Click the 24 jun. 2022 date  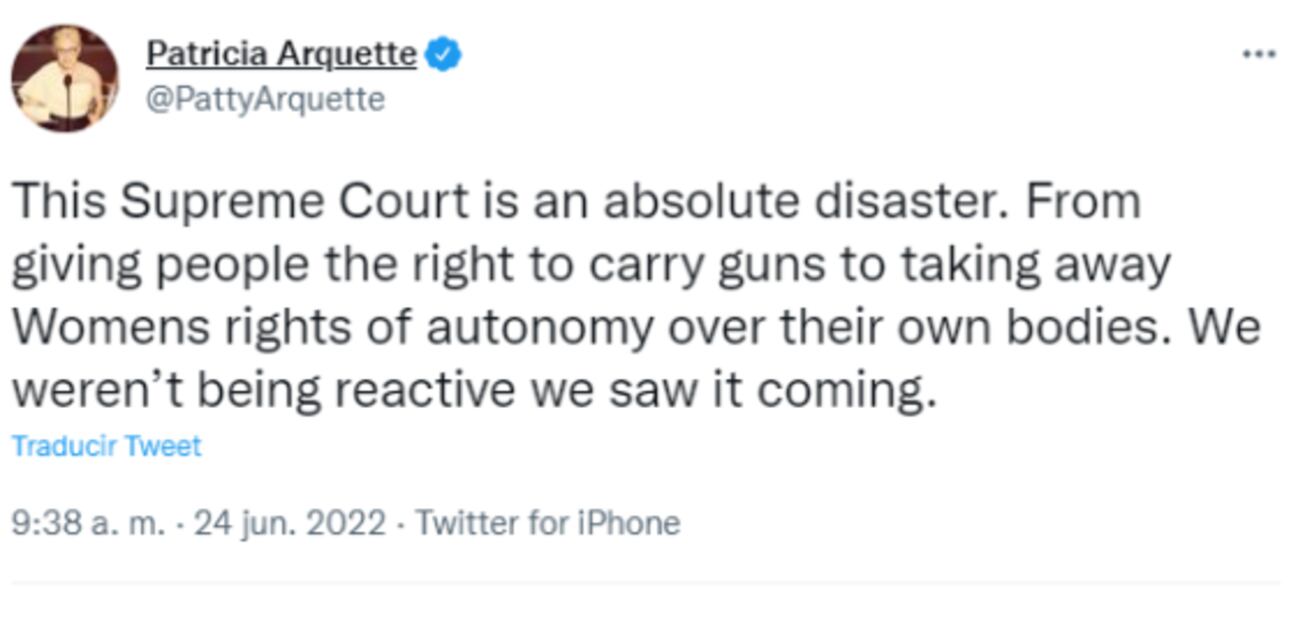coord(289,523)
